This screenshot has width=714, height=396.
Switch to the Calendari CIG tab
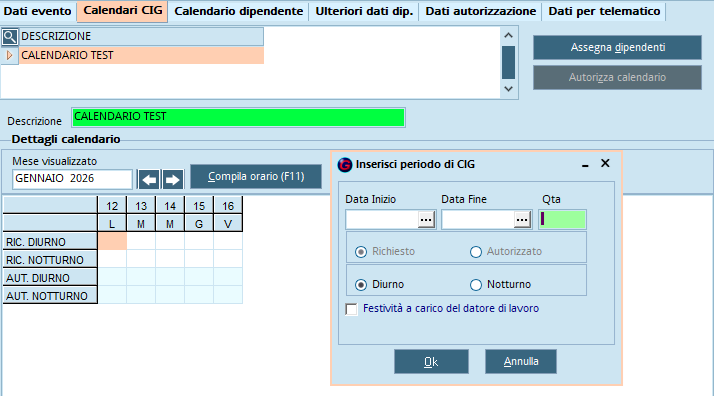point(122,11)
